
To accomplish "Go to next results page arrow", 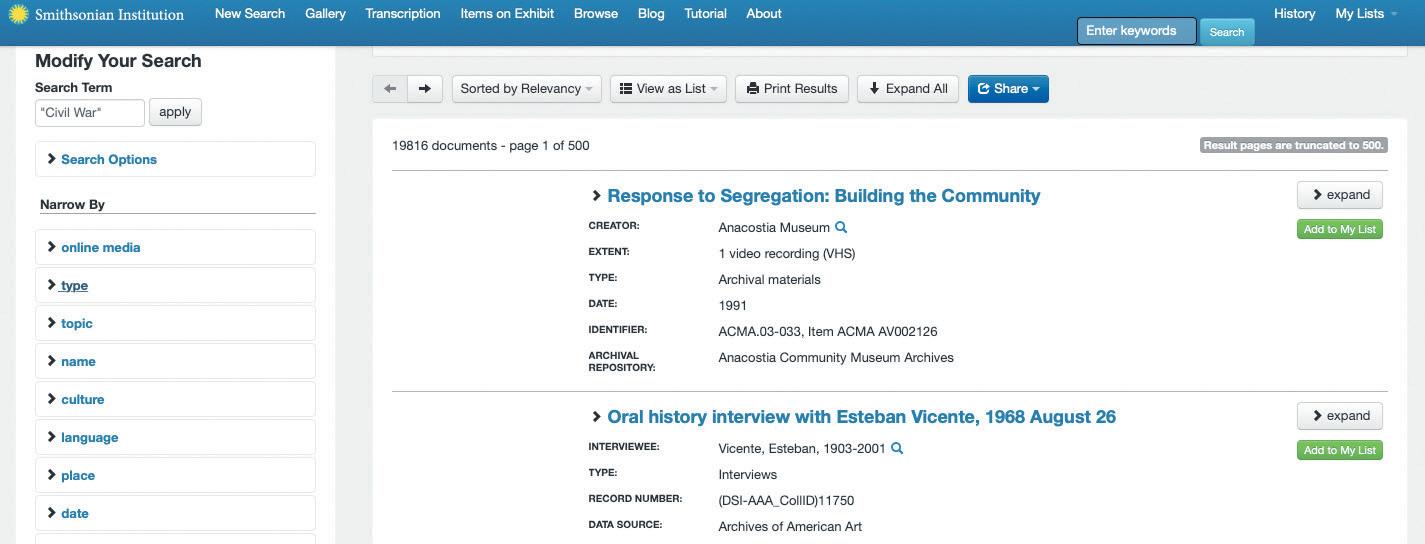I will coord(425,89).
